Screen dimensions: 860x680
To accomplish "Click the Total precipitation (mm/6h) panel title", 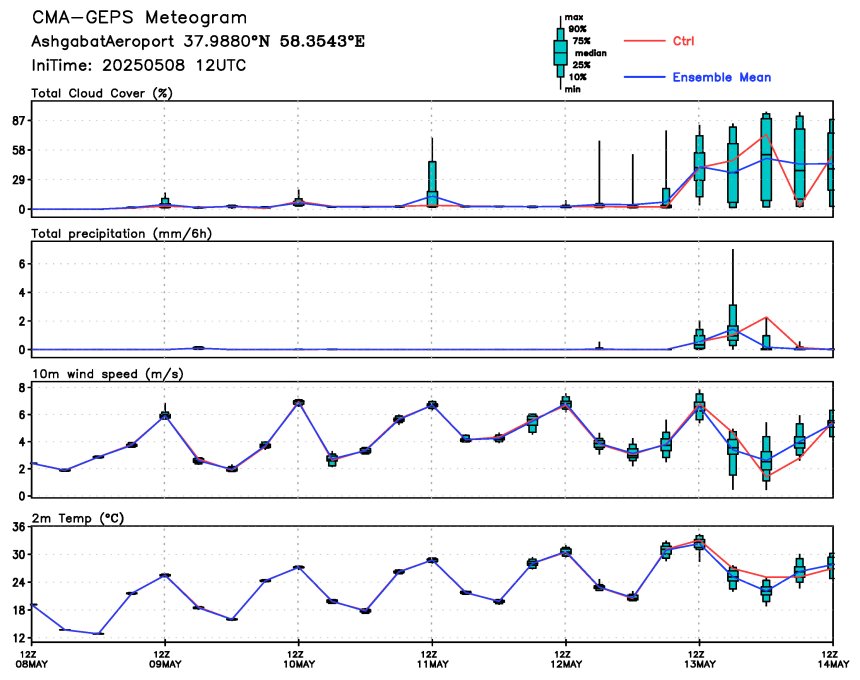I will (121, 234).
